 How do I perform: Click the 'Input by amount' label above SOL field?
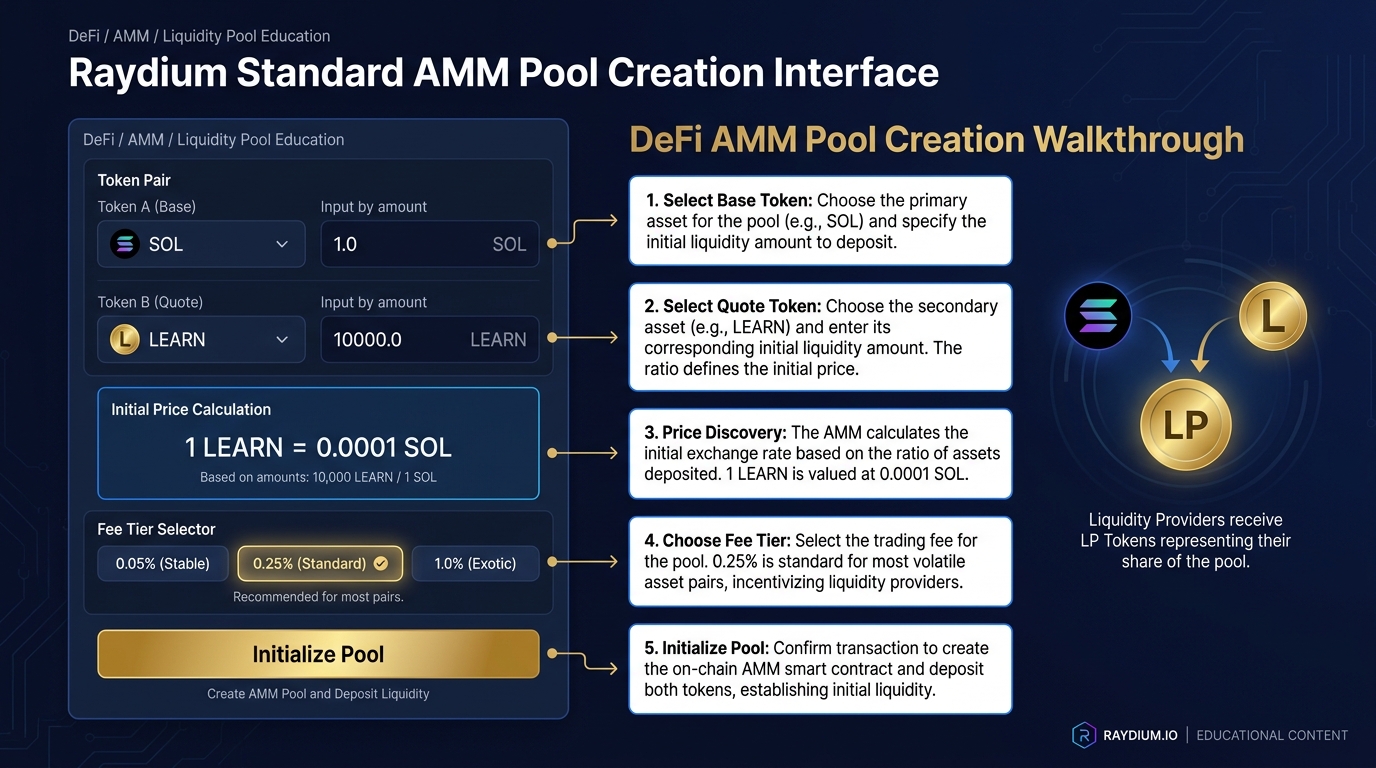(x=374, y=207)
